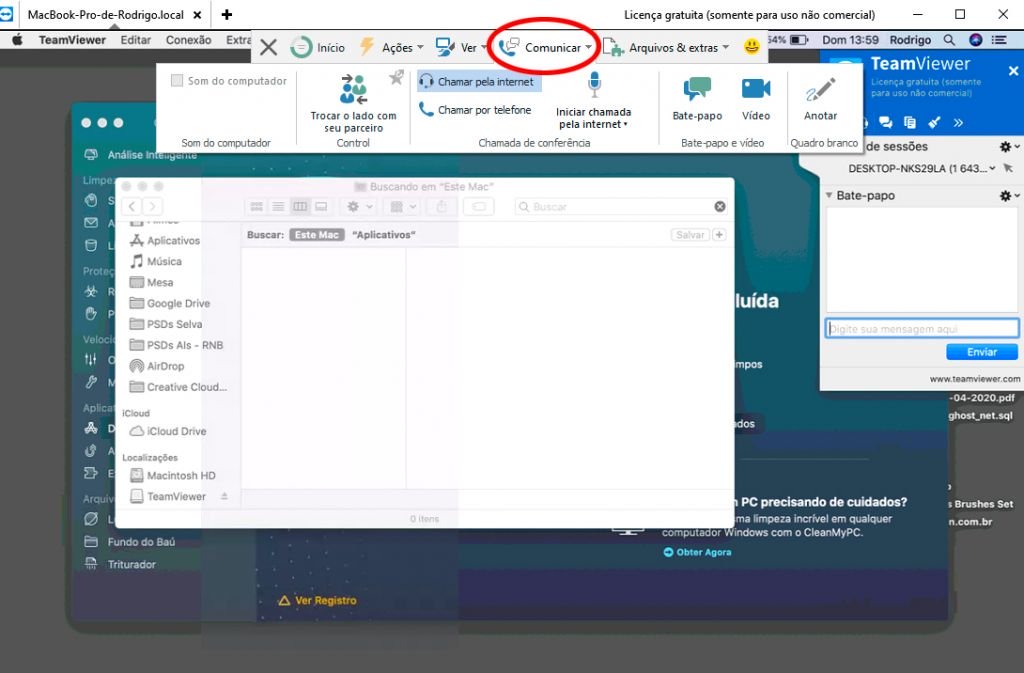Add search criteria with plus button
The height and width of the screenshot is (673, 1024).
pos(719,234)
